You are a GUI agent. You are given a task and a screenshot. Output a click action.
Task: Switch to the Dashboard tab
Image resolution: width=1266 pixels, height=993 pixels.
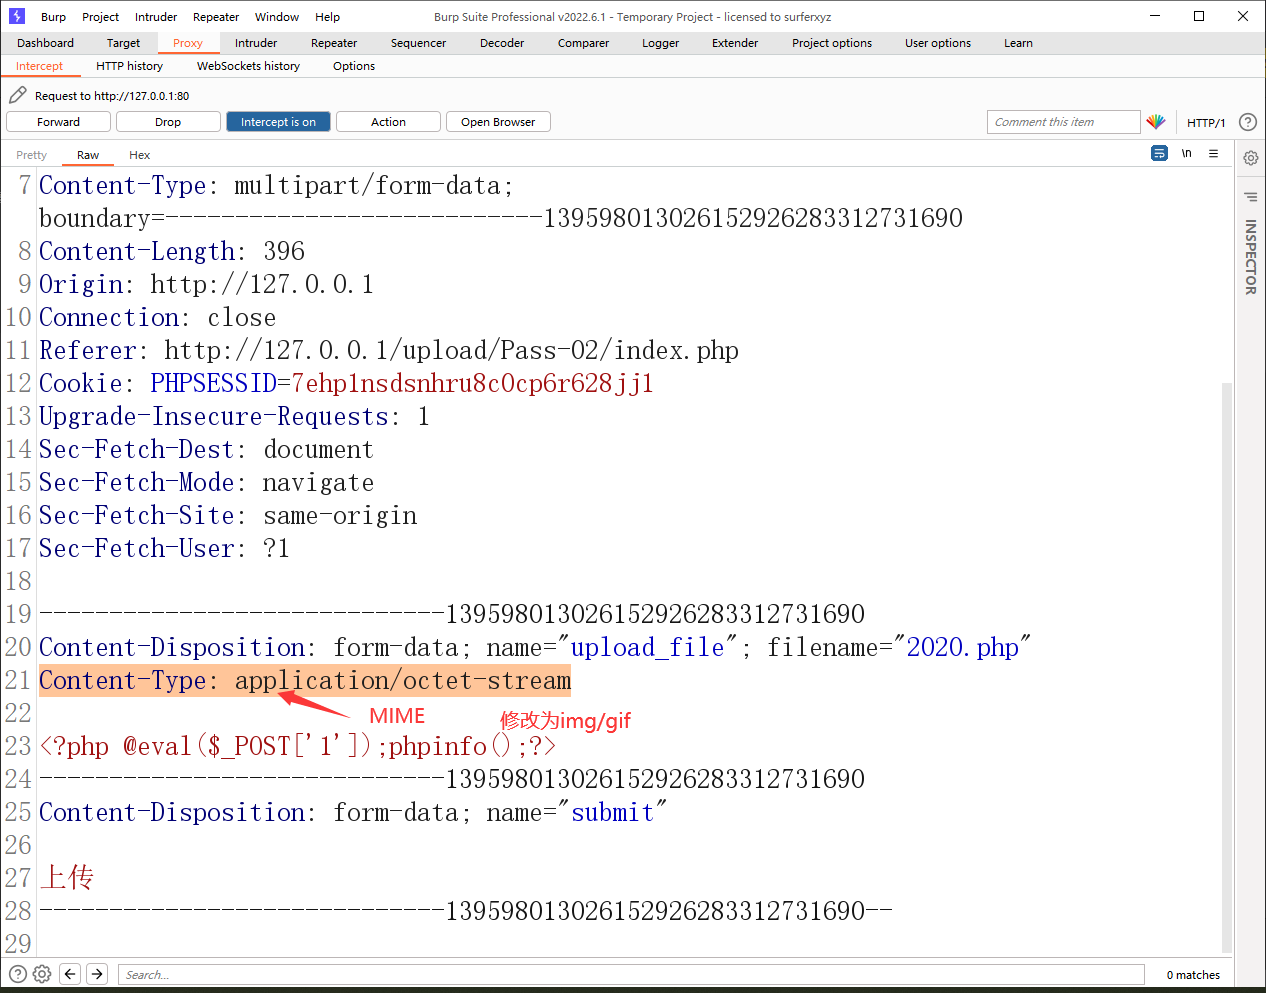pos(45,43)
